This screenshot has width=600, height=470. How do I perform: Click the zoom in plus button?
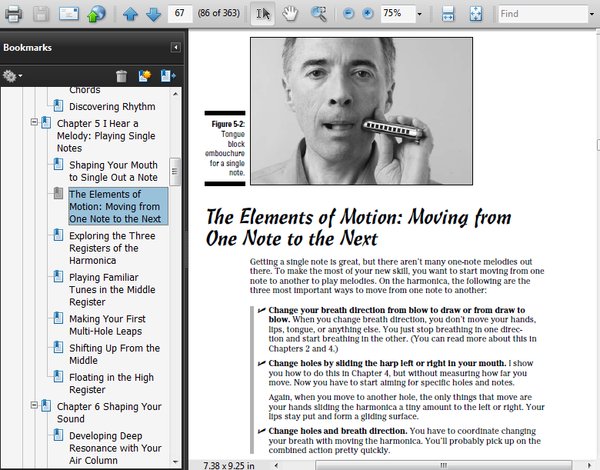click(x=367, y=14)
